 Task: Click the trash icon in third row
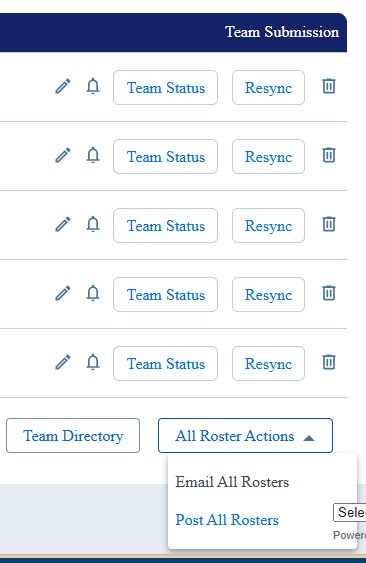click(329, 224)
